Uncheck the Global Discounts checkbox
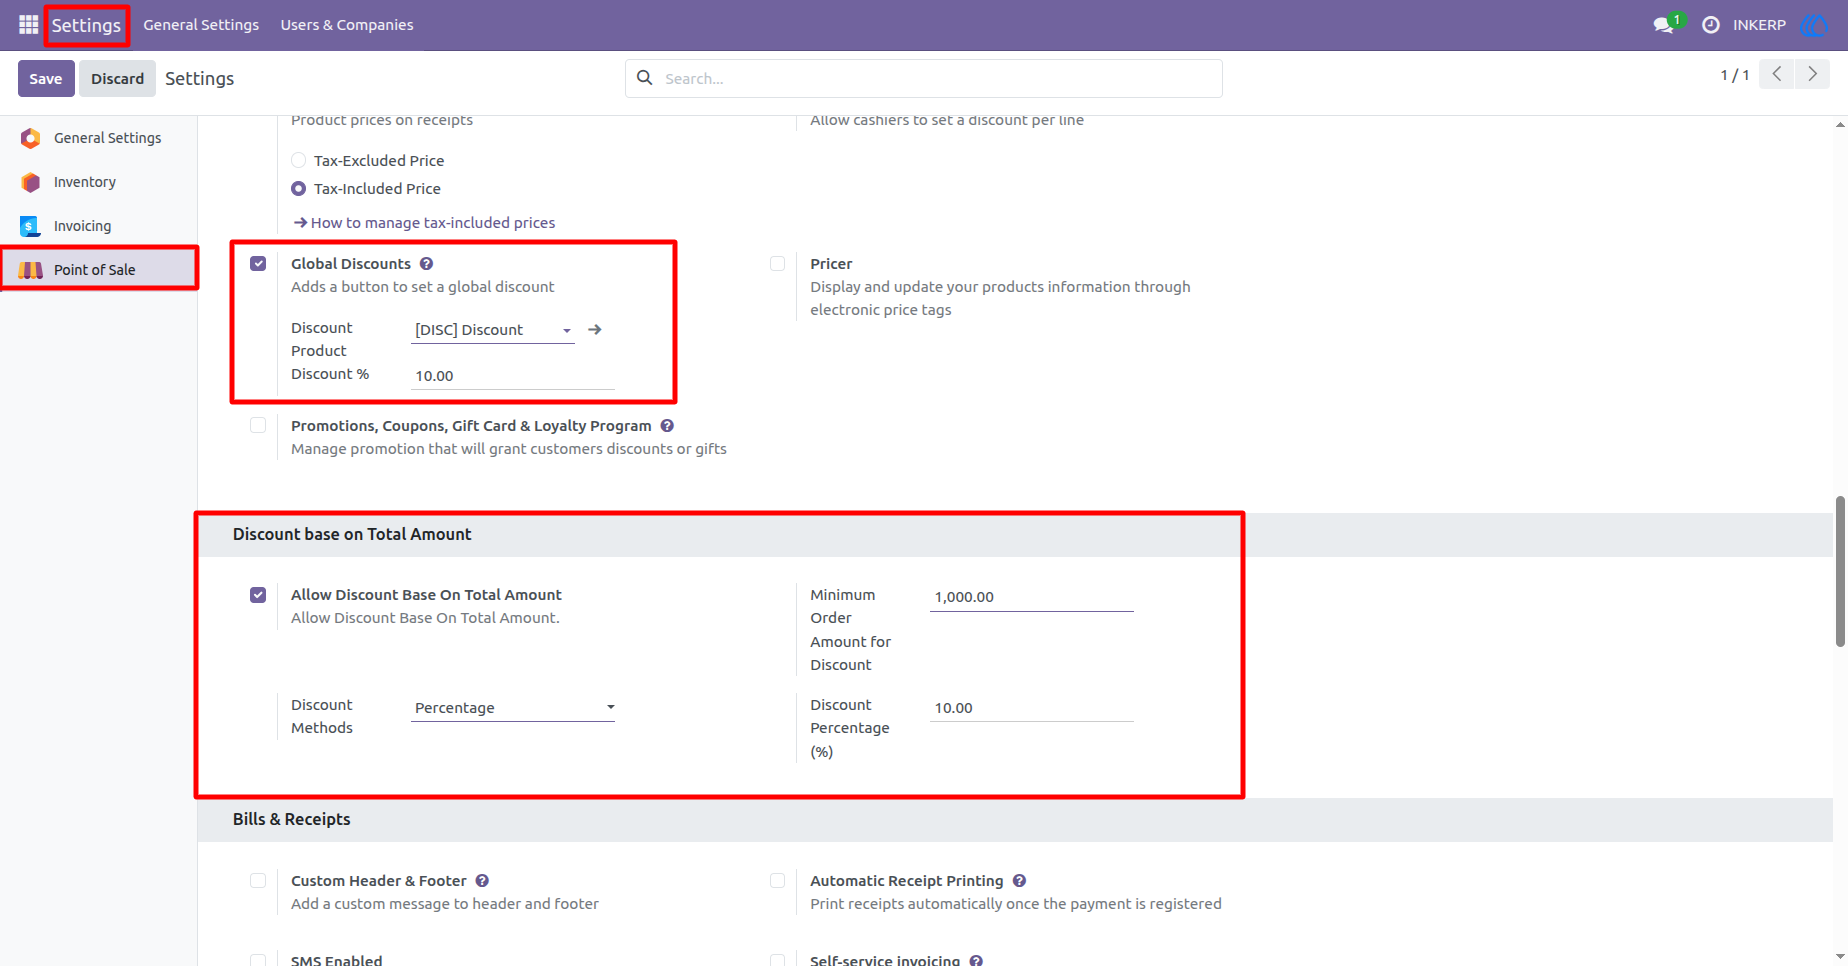The height and width of the screenshot is (966, 1848). tap(258, 264)
